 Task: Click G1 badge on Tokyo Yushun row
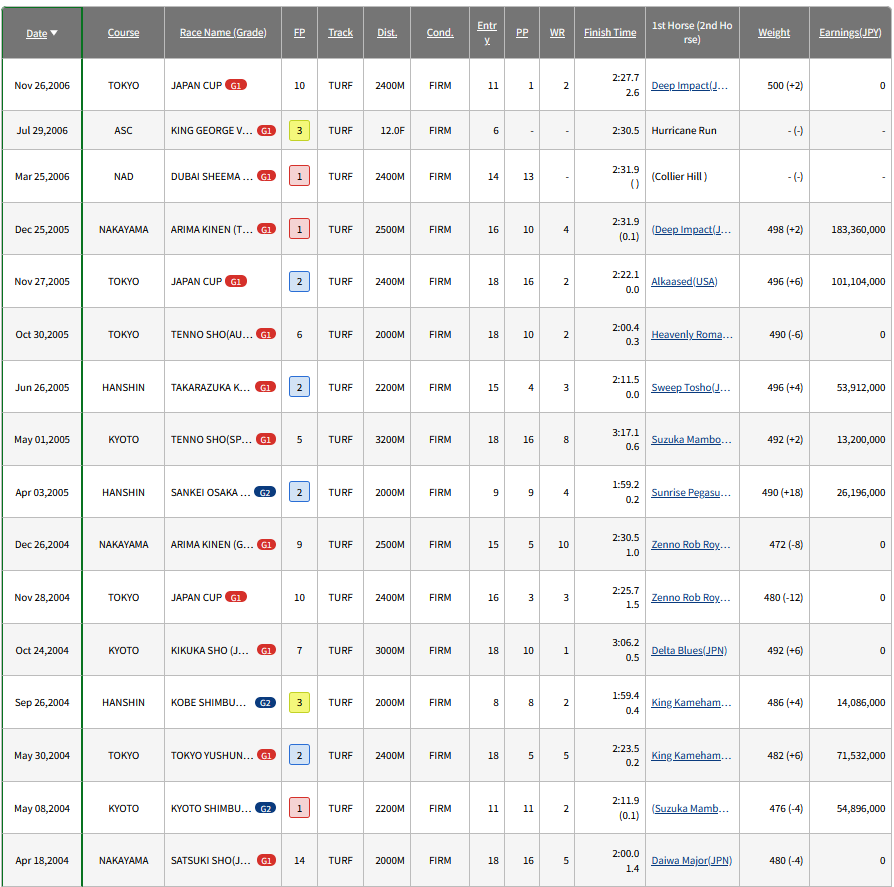[x=266, y=755]
